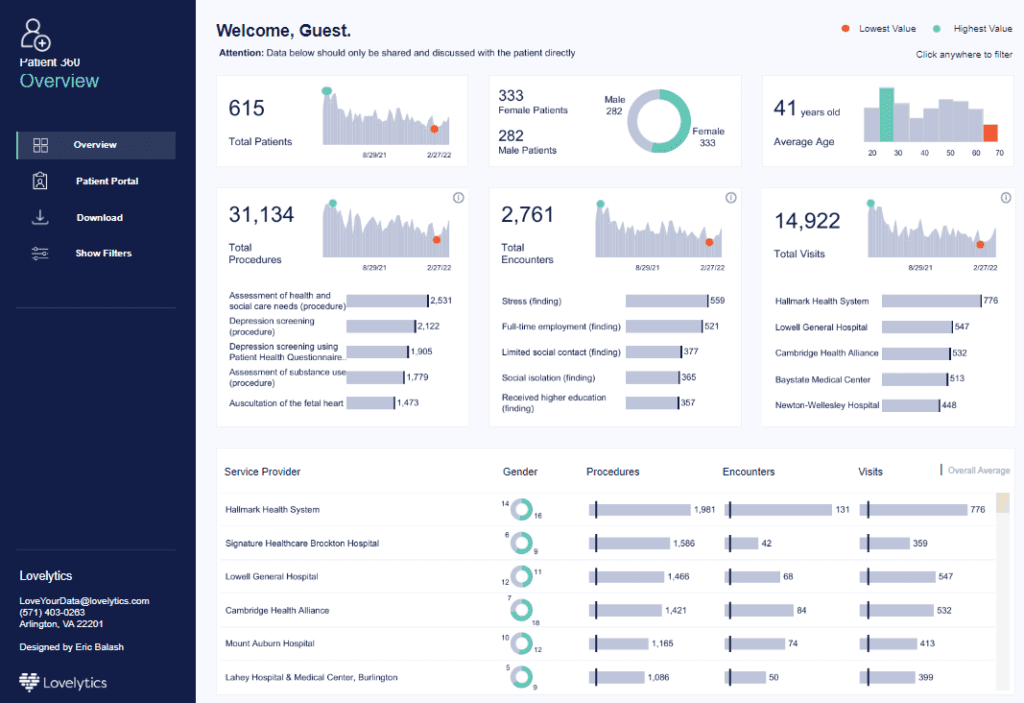This screenshot has height=703, width=1024.
Task: Click the Download arrow icon
Action: pyautogui.click(x=40, y=217)
